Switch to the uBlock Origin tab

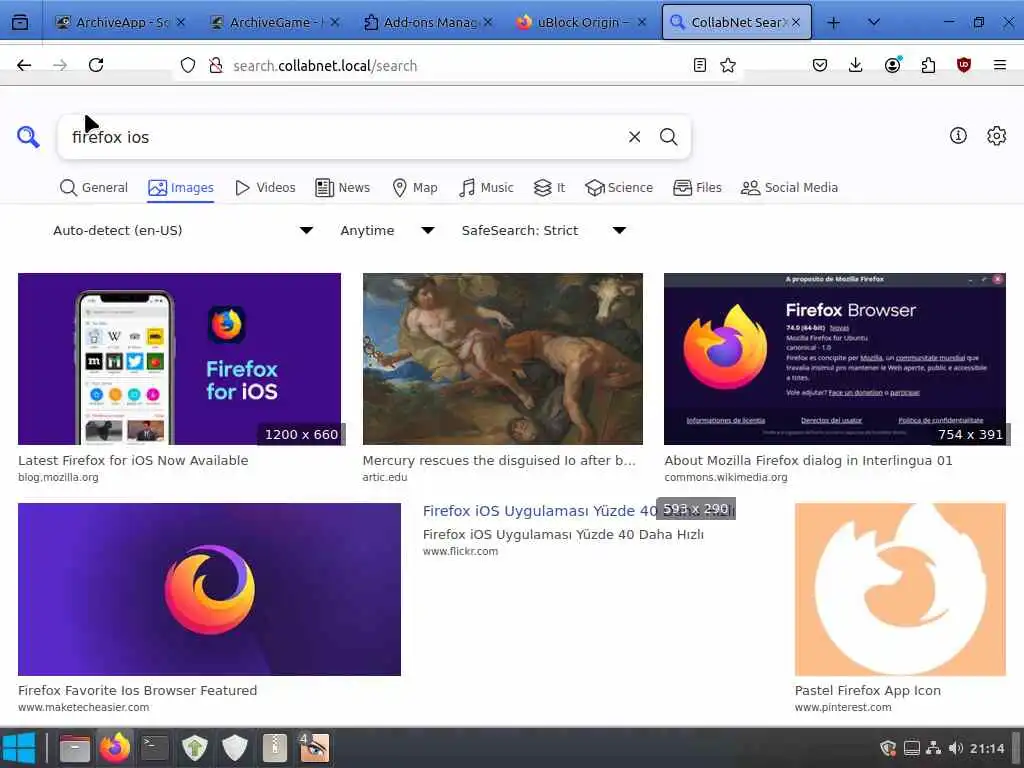pos(581,23)
